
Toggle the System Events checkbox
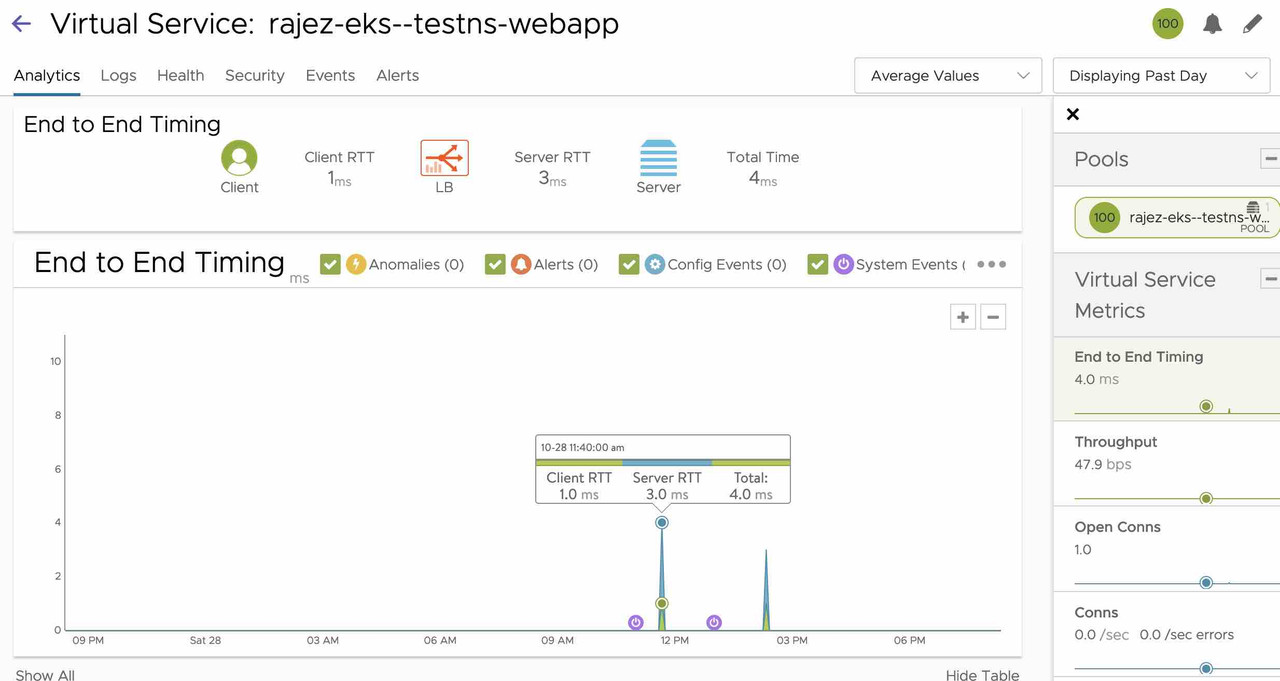818,264
